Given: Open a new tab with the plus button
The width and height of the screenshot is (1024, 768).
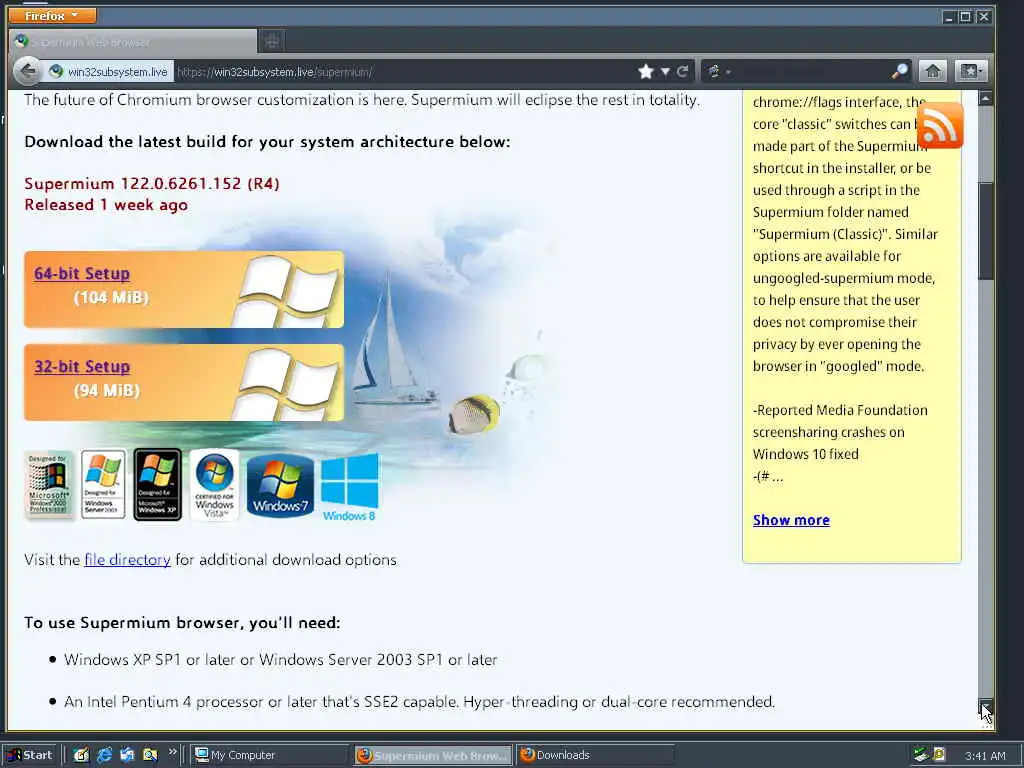Looking at the screenshot, I should pos(272,42).
